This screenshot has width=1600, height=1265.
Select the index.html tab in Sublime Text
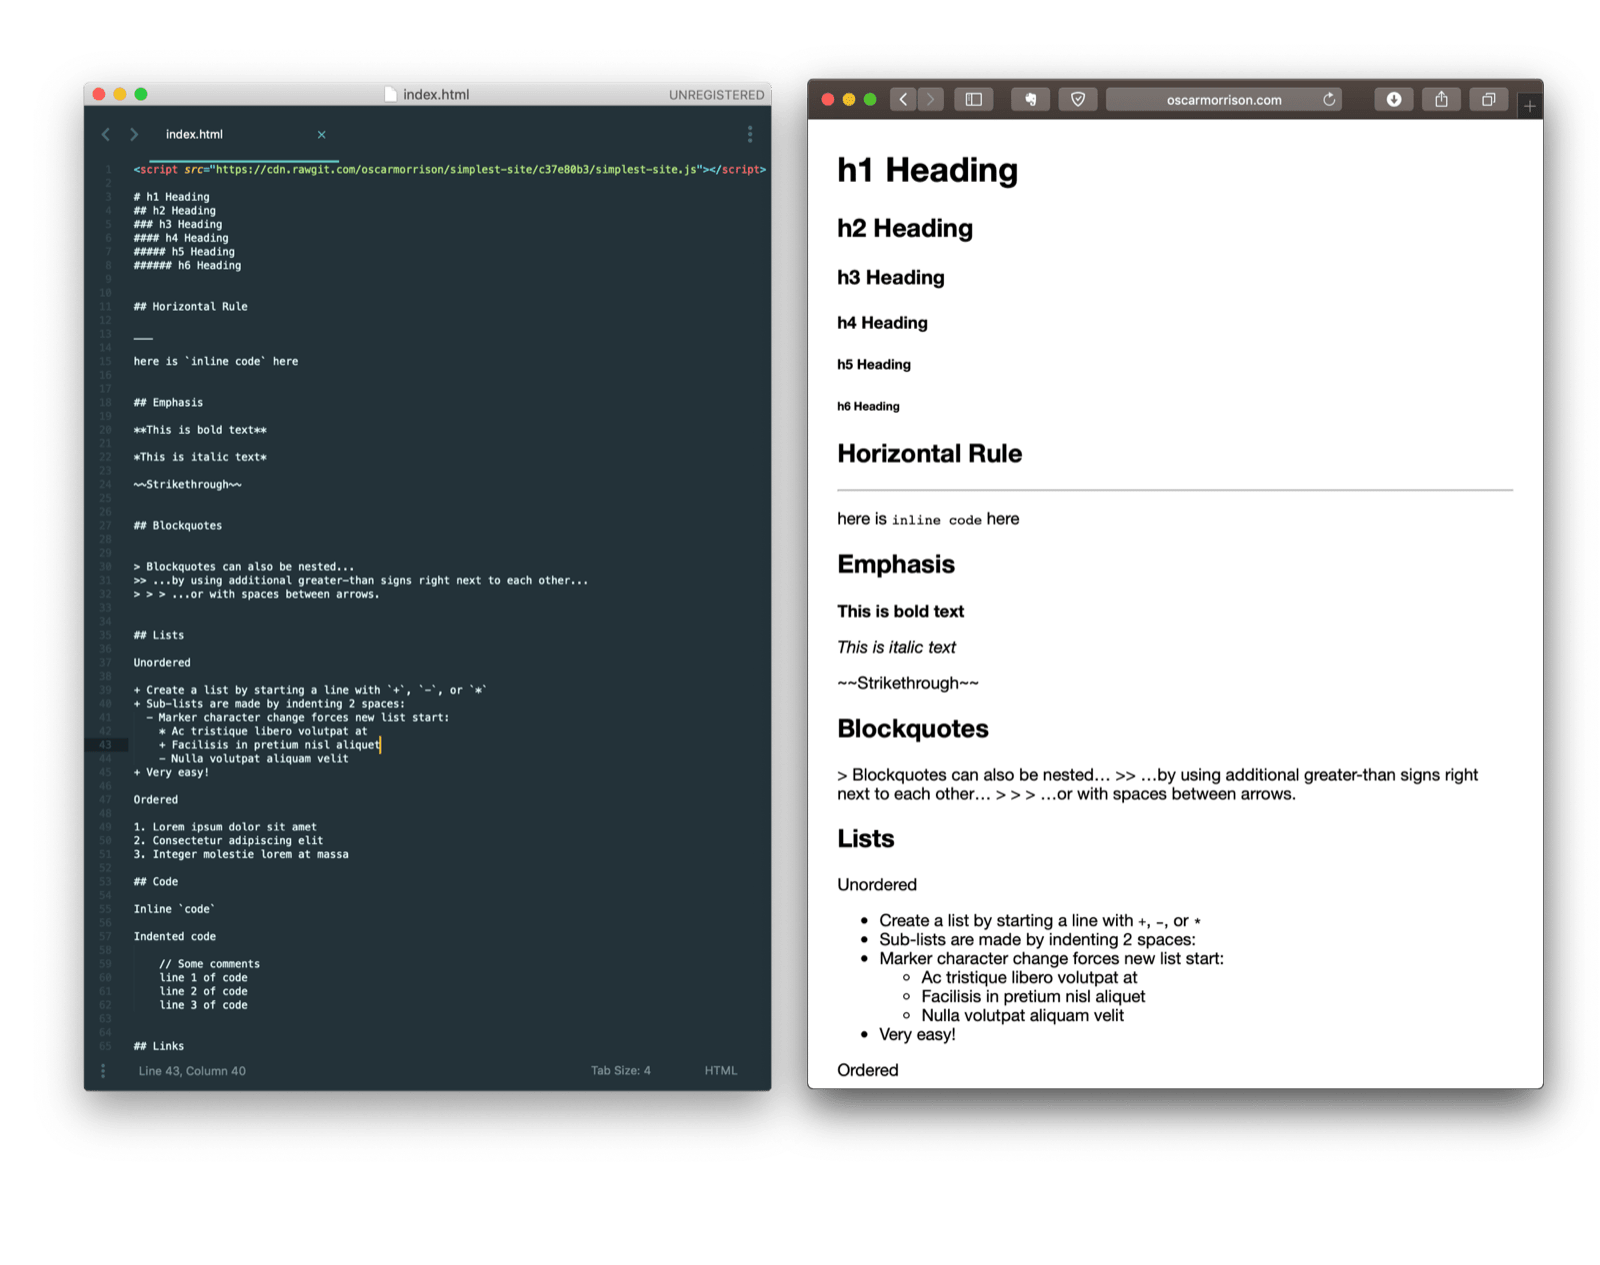[196, 133]
